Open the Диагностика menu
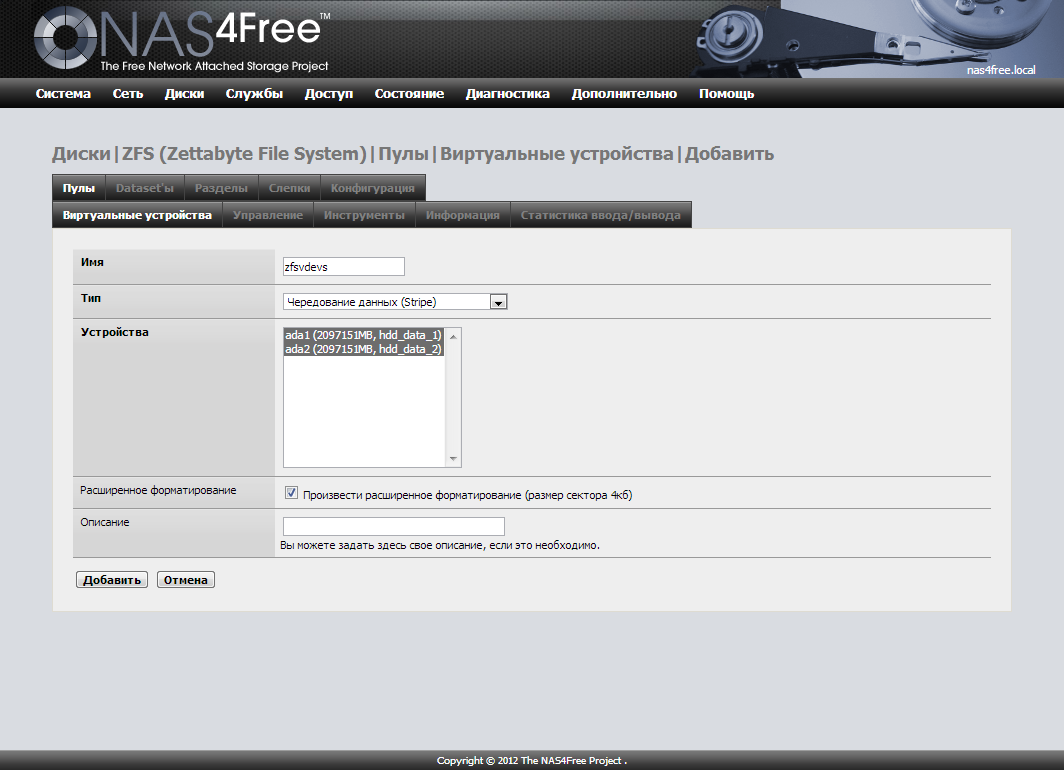The height and width of the screenshot is (770, 1064). (x=508, y=94)
